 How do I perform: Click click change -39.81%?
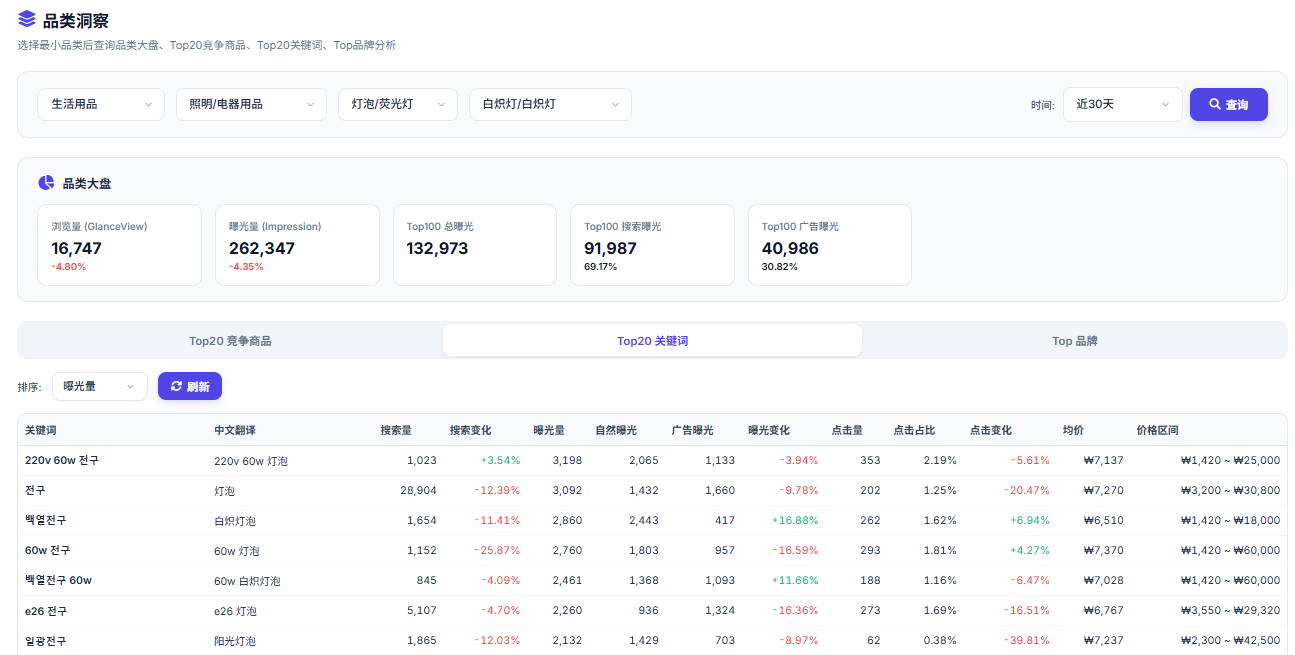1027,641
